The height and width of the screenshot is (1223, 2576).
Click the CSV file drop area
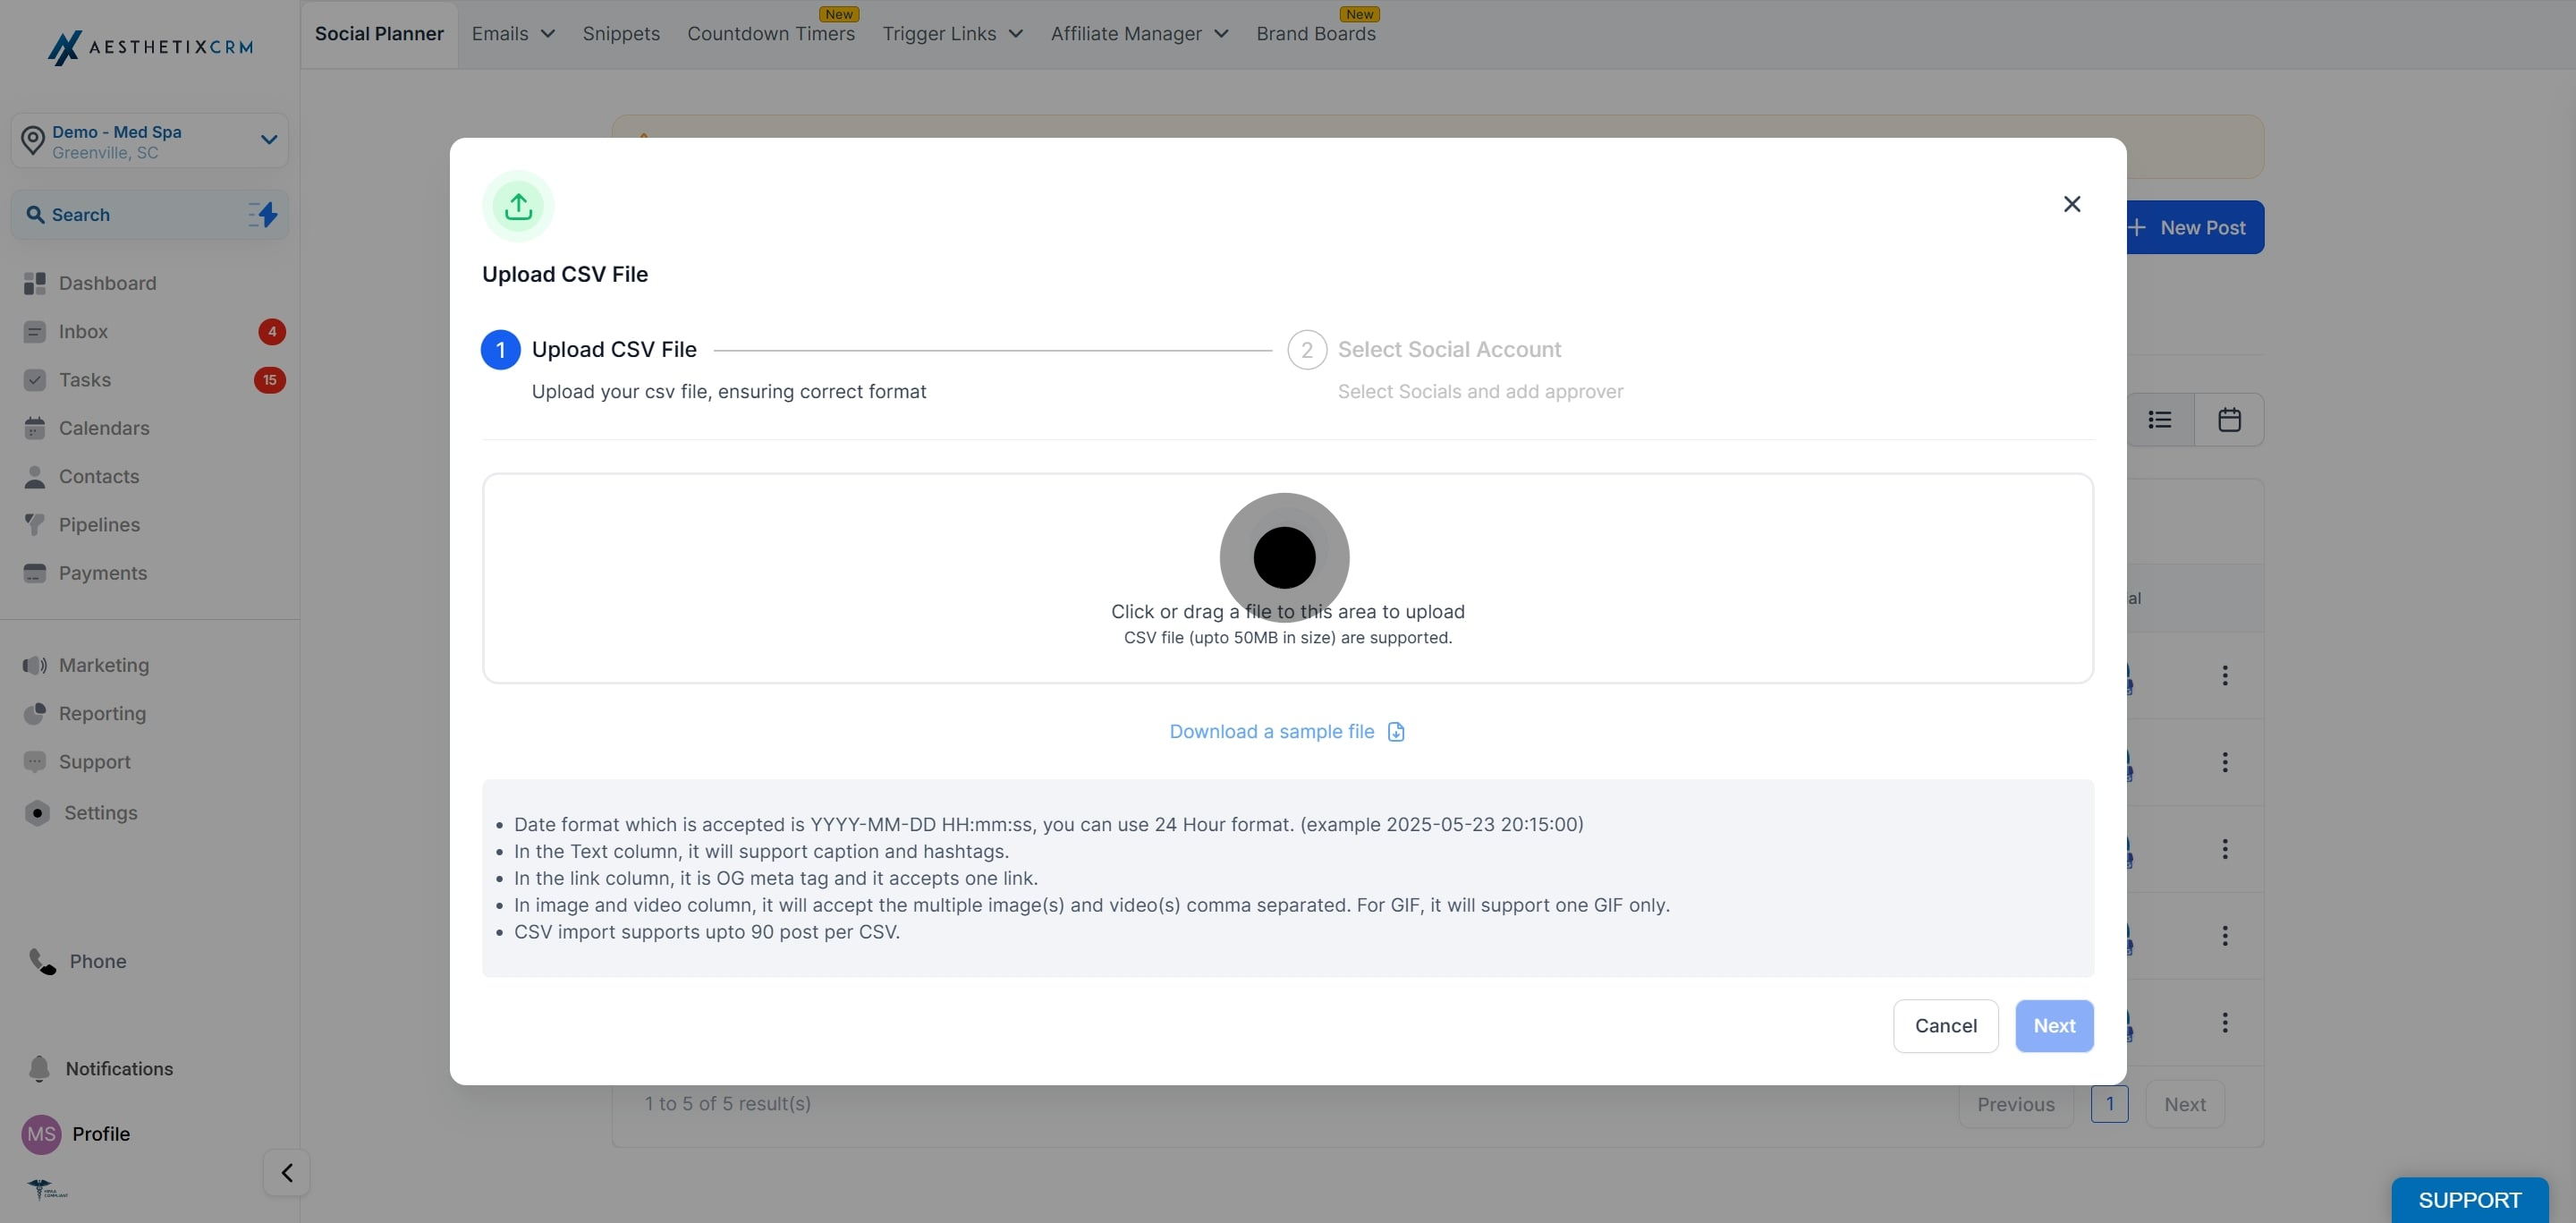point(1287,578)
